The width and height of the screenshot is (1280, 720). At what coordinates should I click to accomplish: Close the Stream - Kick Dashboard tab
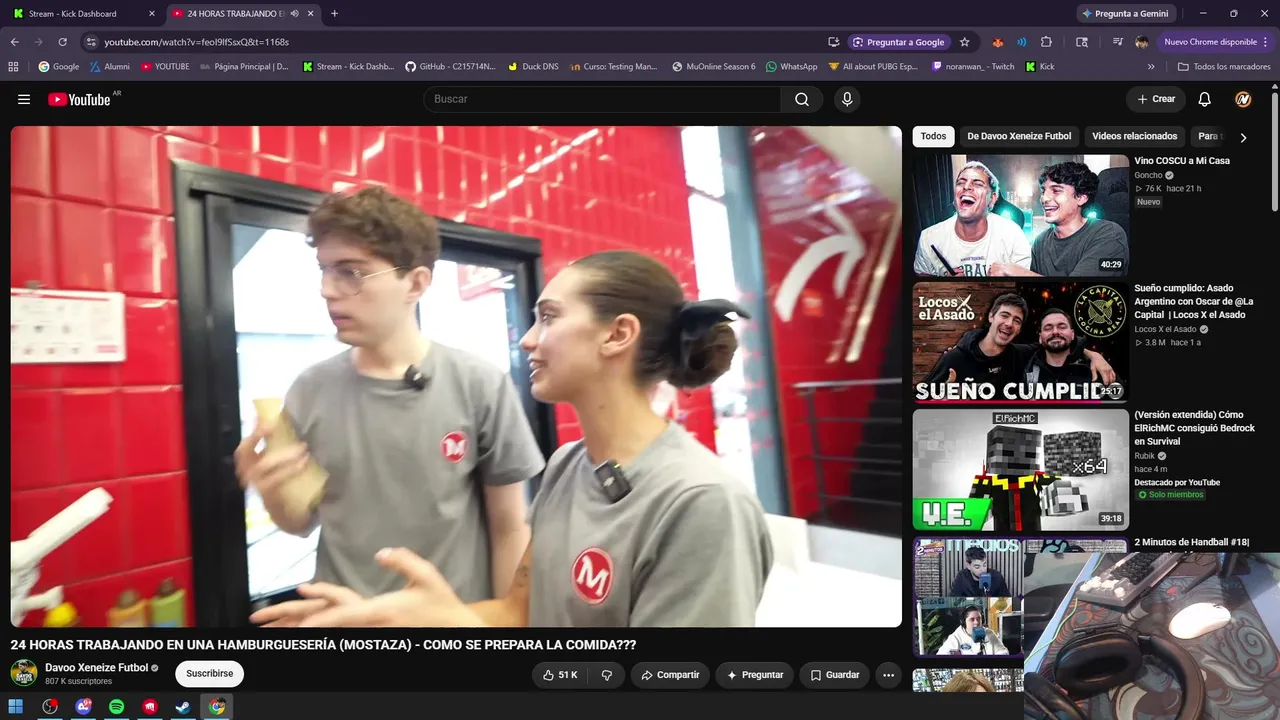[x=151, y=14]
